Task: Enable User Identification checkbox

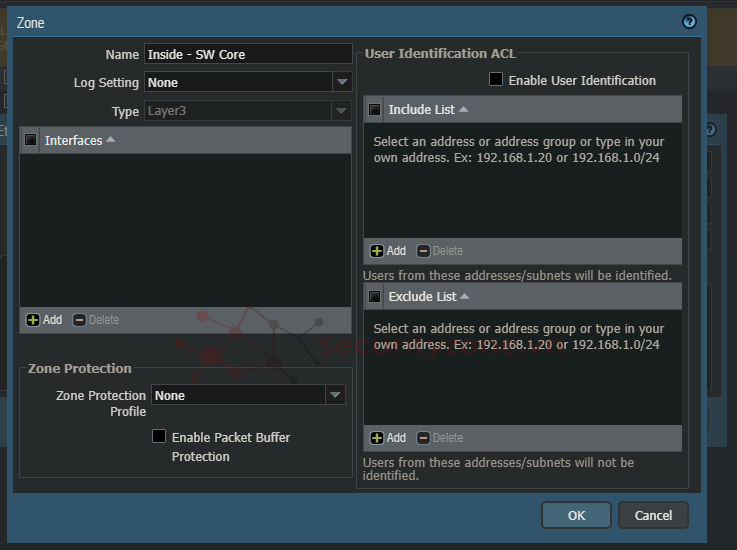Action: (x=496, y=80)
